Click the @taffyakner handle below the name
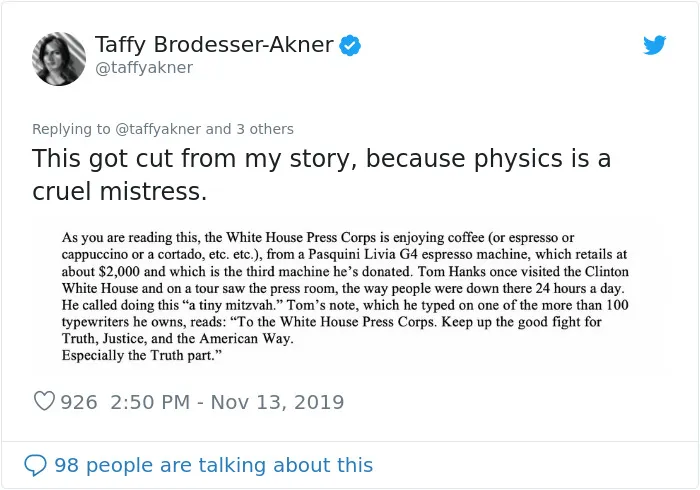Image resolution: width=700 pixels, height=490 pixels. pos(144,68)
